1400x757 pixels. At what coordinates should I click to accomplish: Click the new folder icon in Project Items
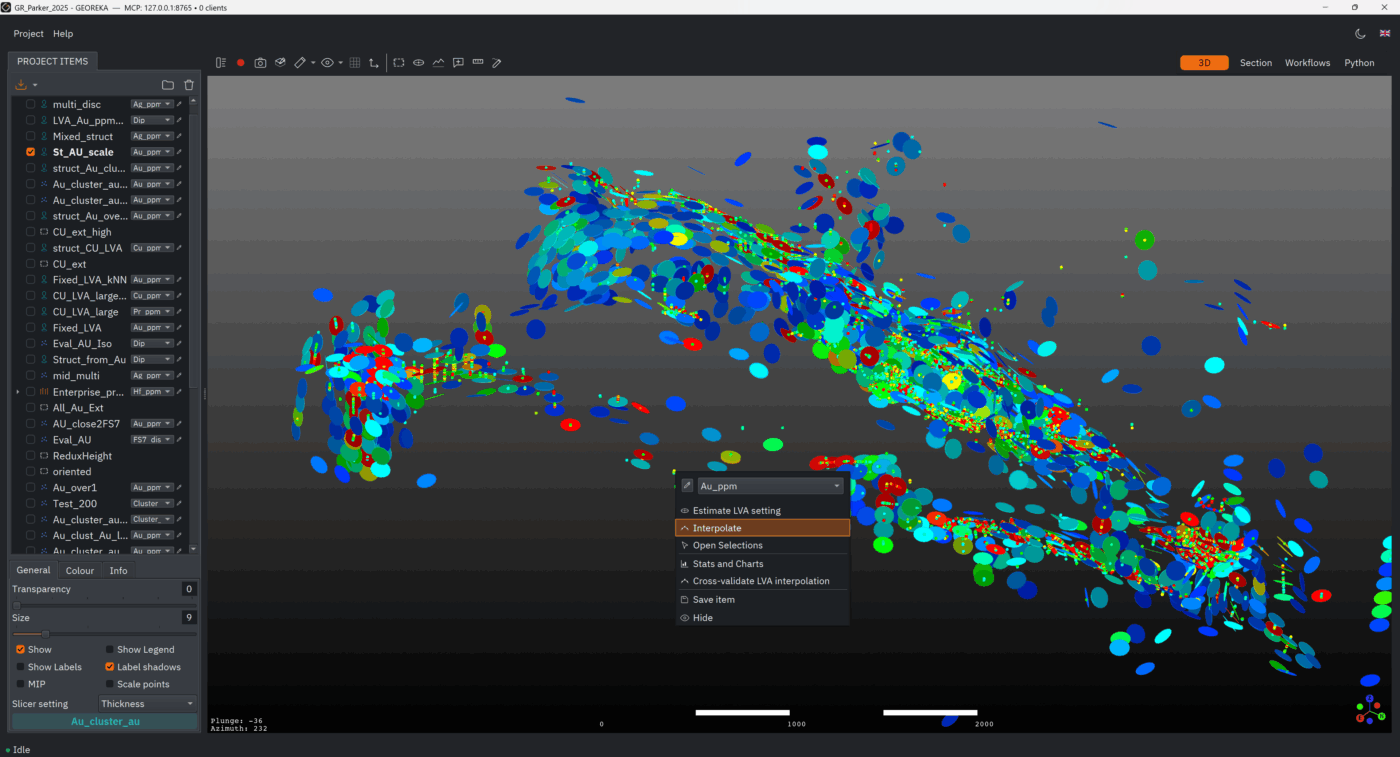pyautogui.click(x=168, y=85)
